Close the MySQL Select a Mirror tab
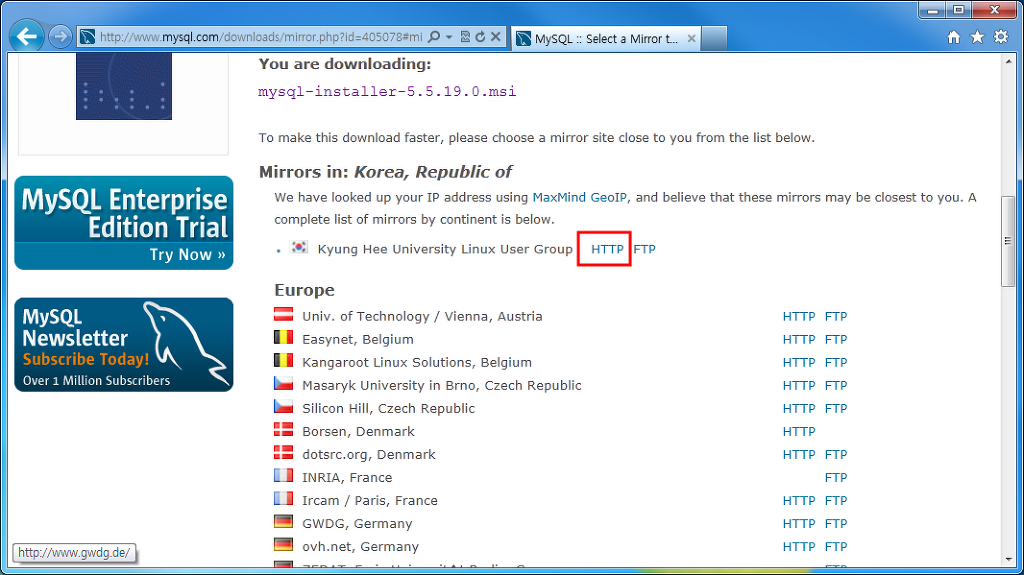The width and height of the screenshot is (1024, 575). [x=691, y=39]
